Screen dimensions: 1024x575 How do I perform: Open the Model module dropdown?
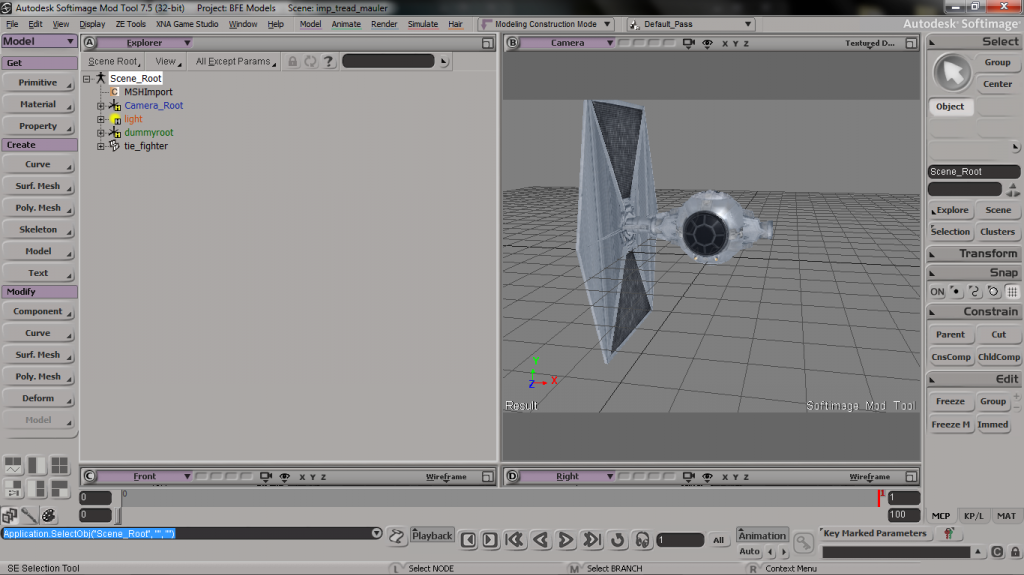click(x=39, y=41)
